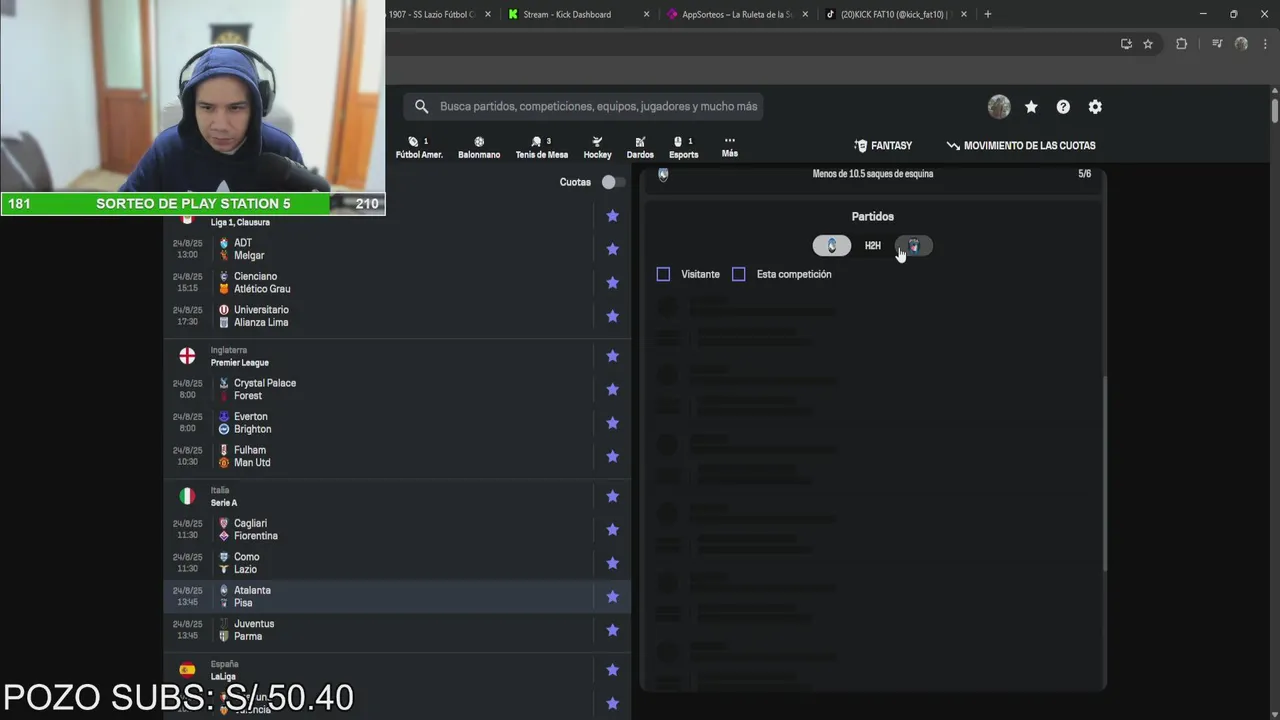
Task: Open MOVIMIENTO DE LAS CUOTAS page
Action: tap(1021, 146)
